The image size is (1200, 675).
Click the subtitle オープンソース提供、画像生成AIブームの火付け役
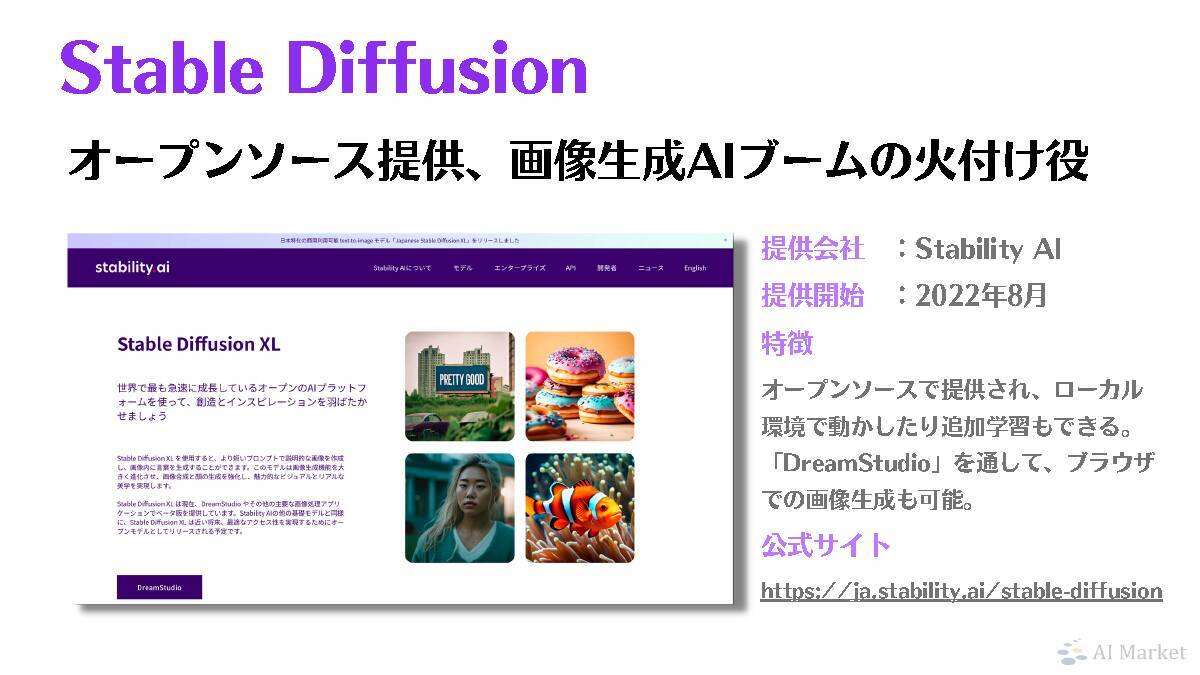[578, 162]
